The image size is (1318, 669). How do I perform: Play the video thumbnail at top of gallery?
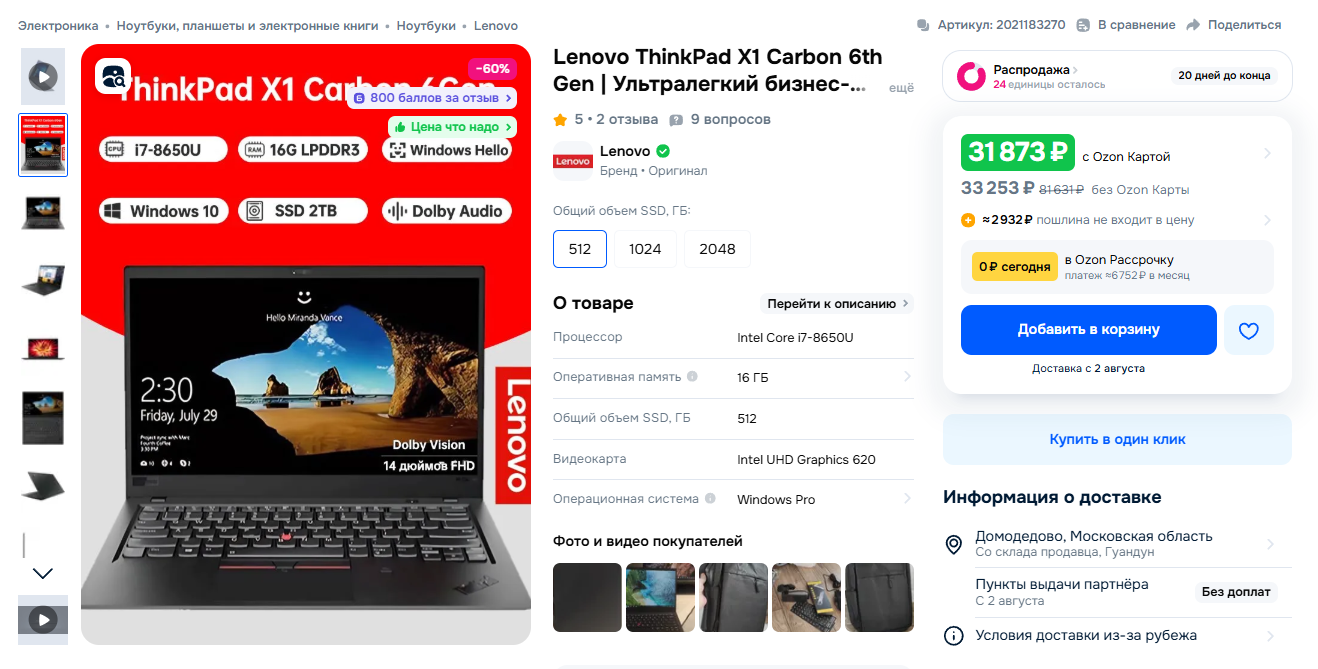[43, 76]
